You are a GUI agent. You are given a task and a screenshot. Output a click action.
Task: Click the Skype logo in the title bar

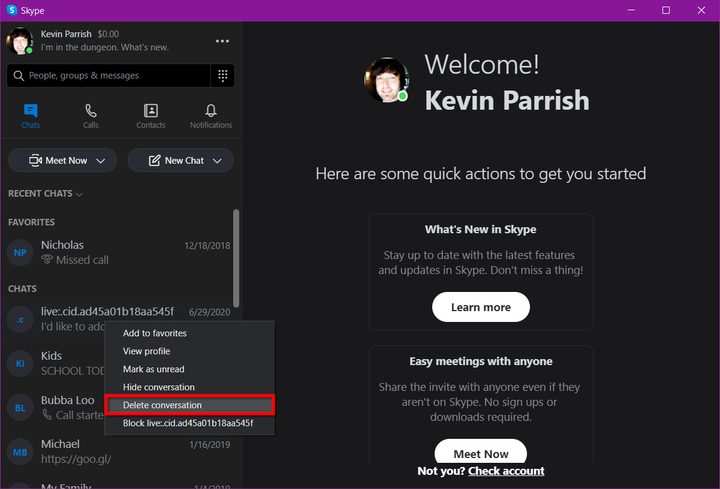[x=12, y=10]
